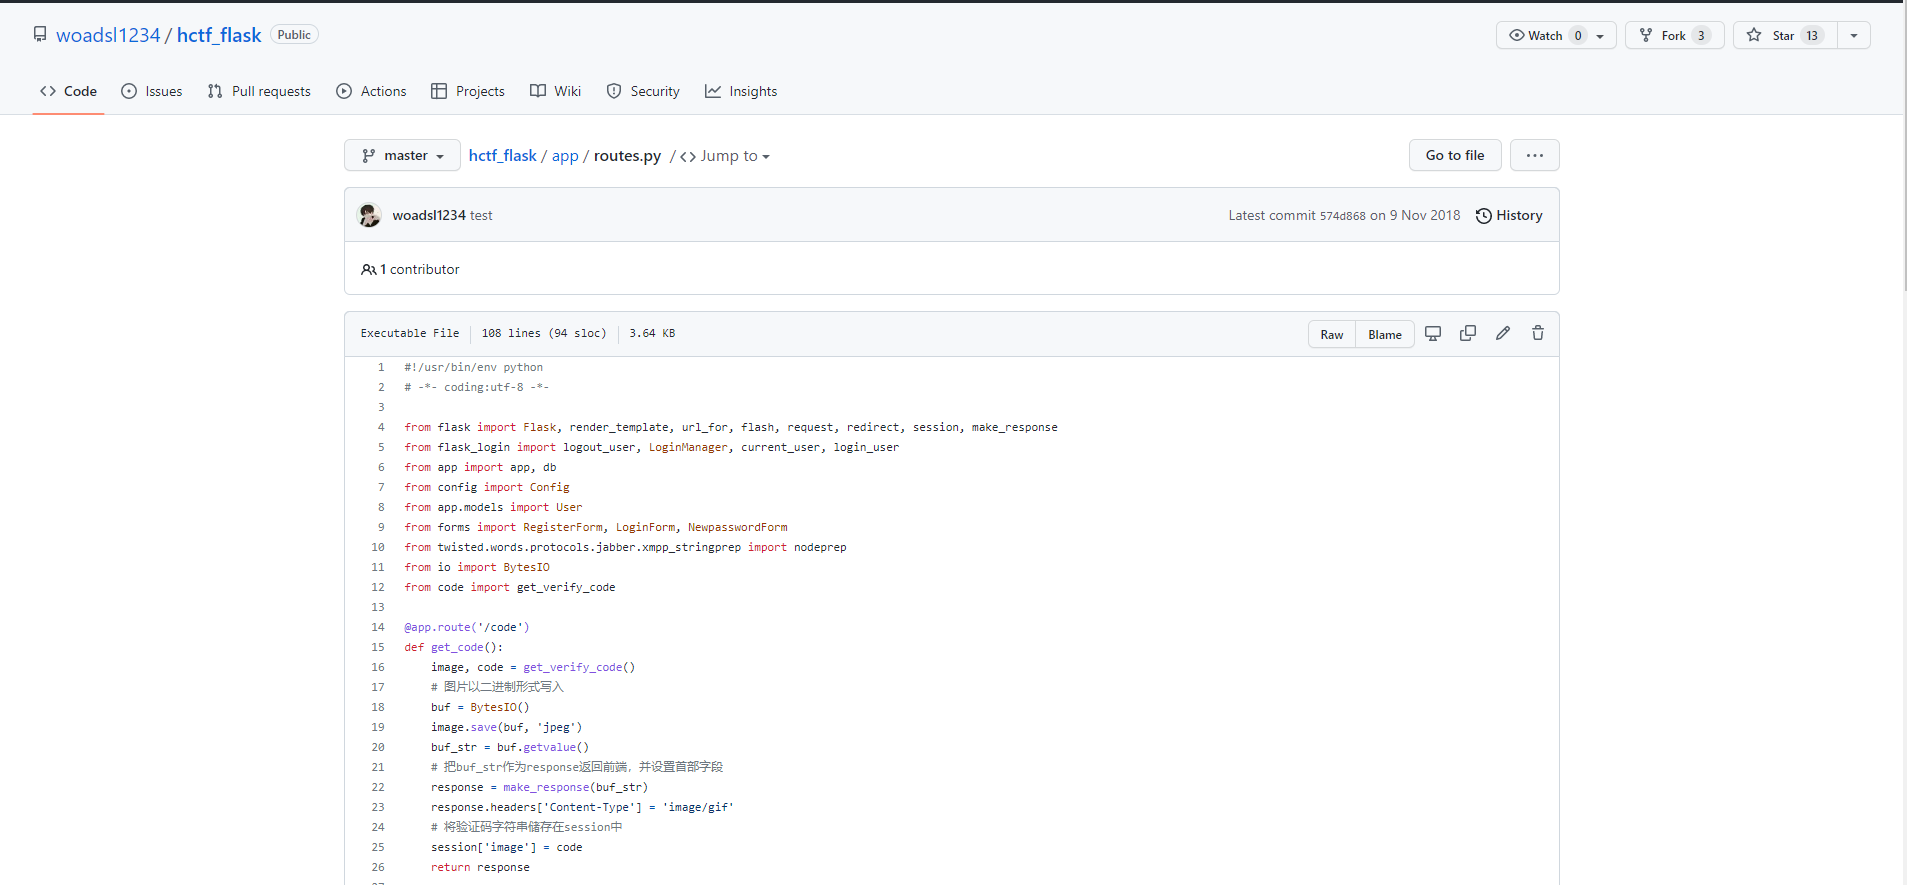1907x885 pixels.
Task: Switch to the Code tab
Action: pyautogui.click(x=68, y=91)
